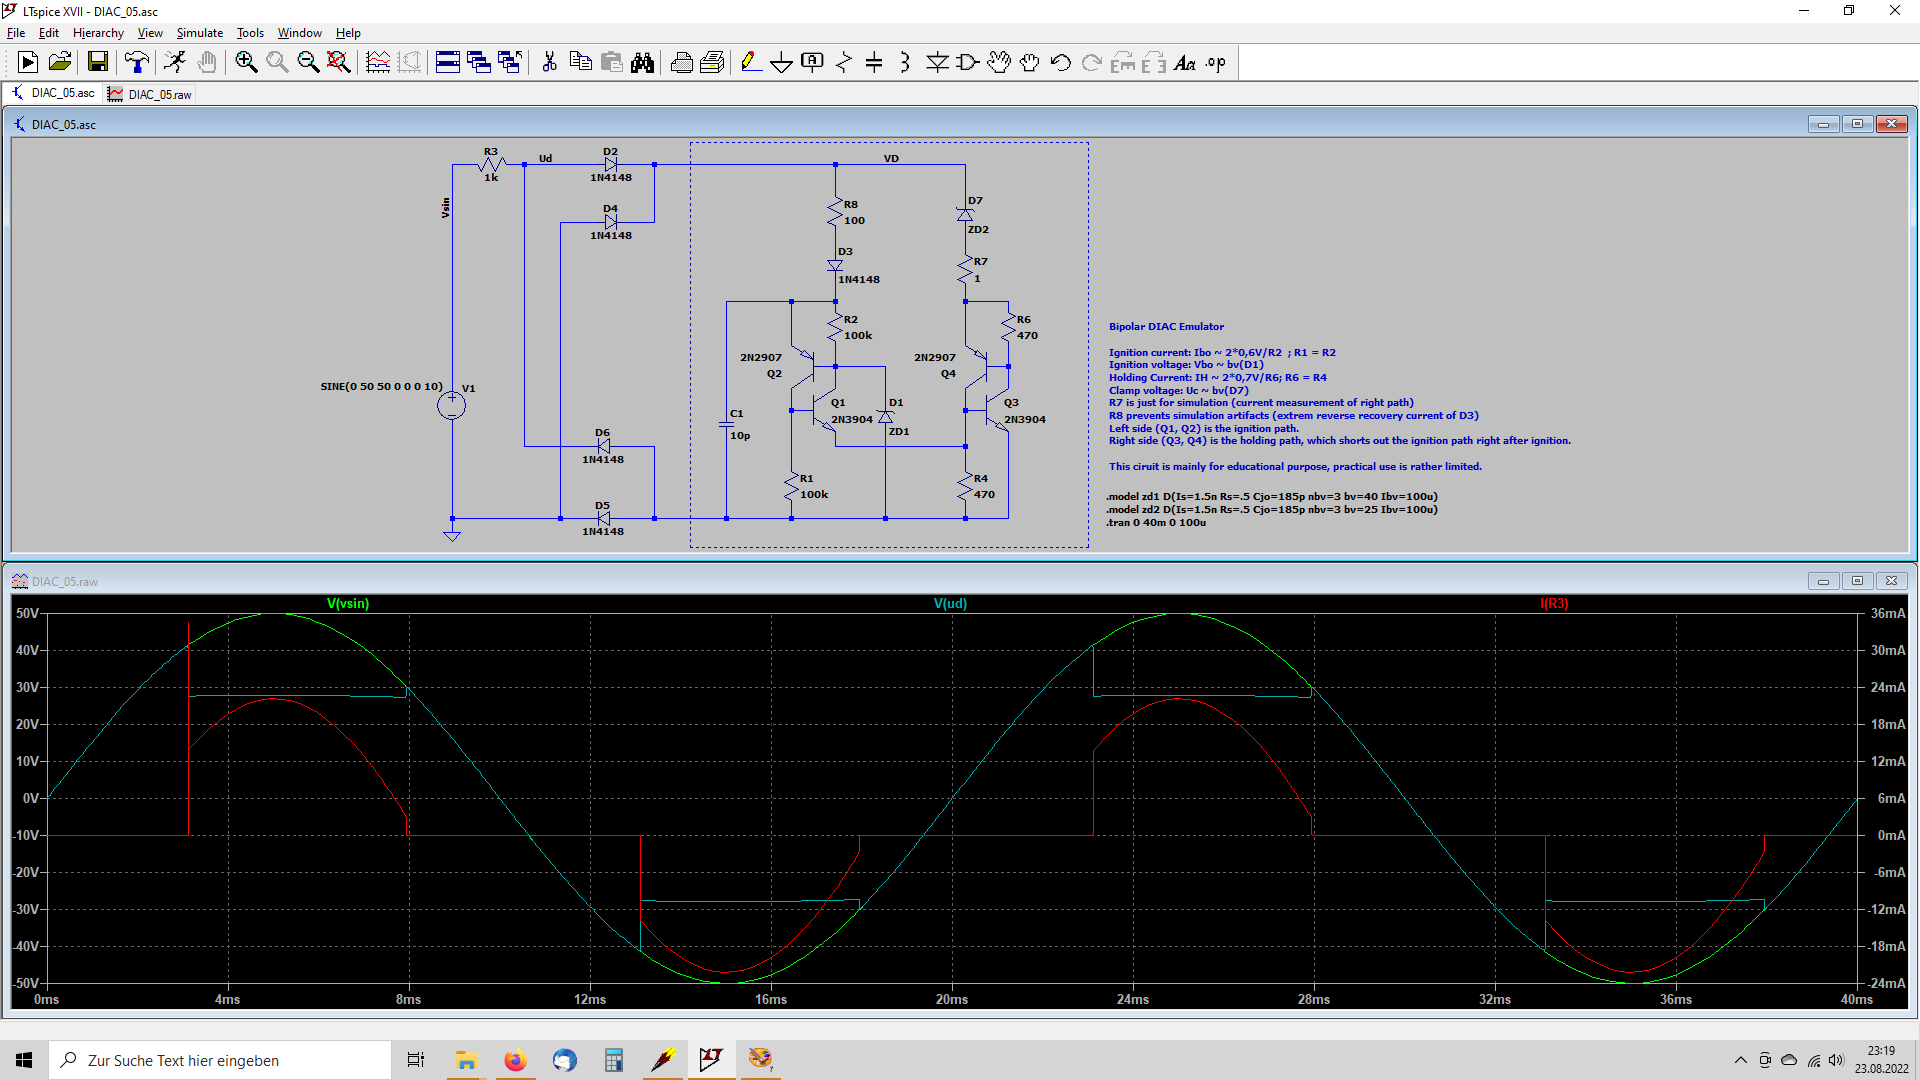Click the .model zd1 directive text
This screenshot has height=1080, width=1920.
[1272, 496]
